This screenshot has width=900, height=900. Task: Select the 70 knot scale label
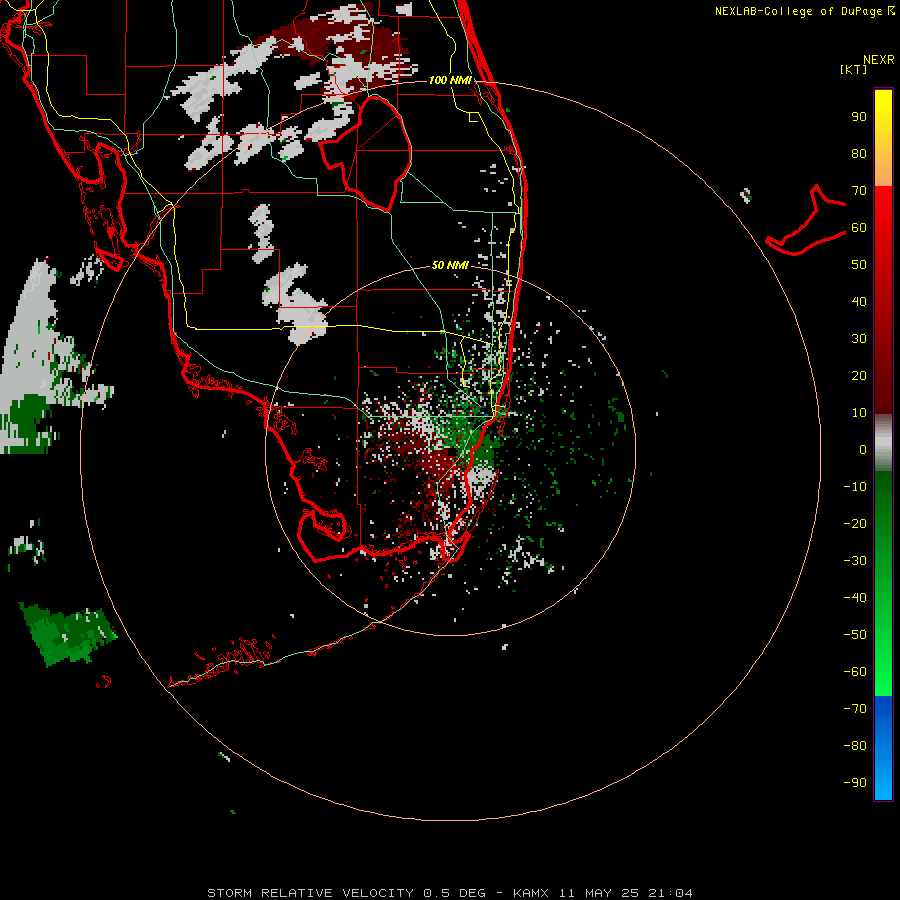point(859,191)
